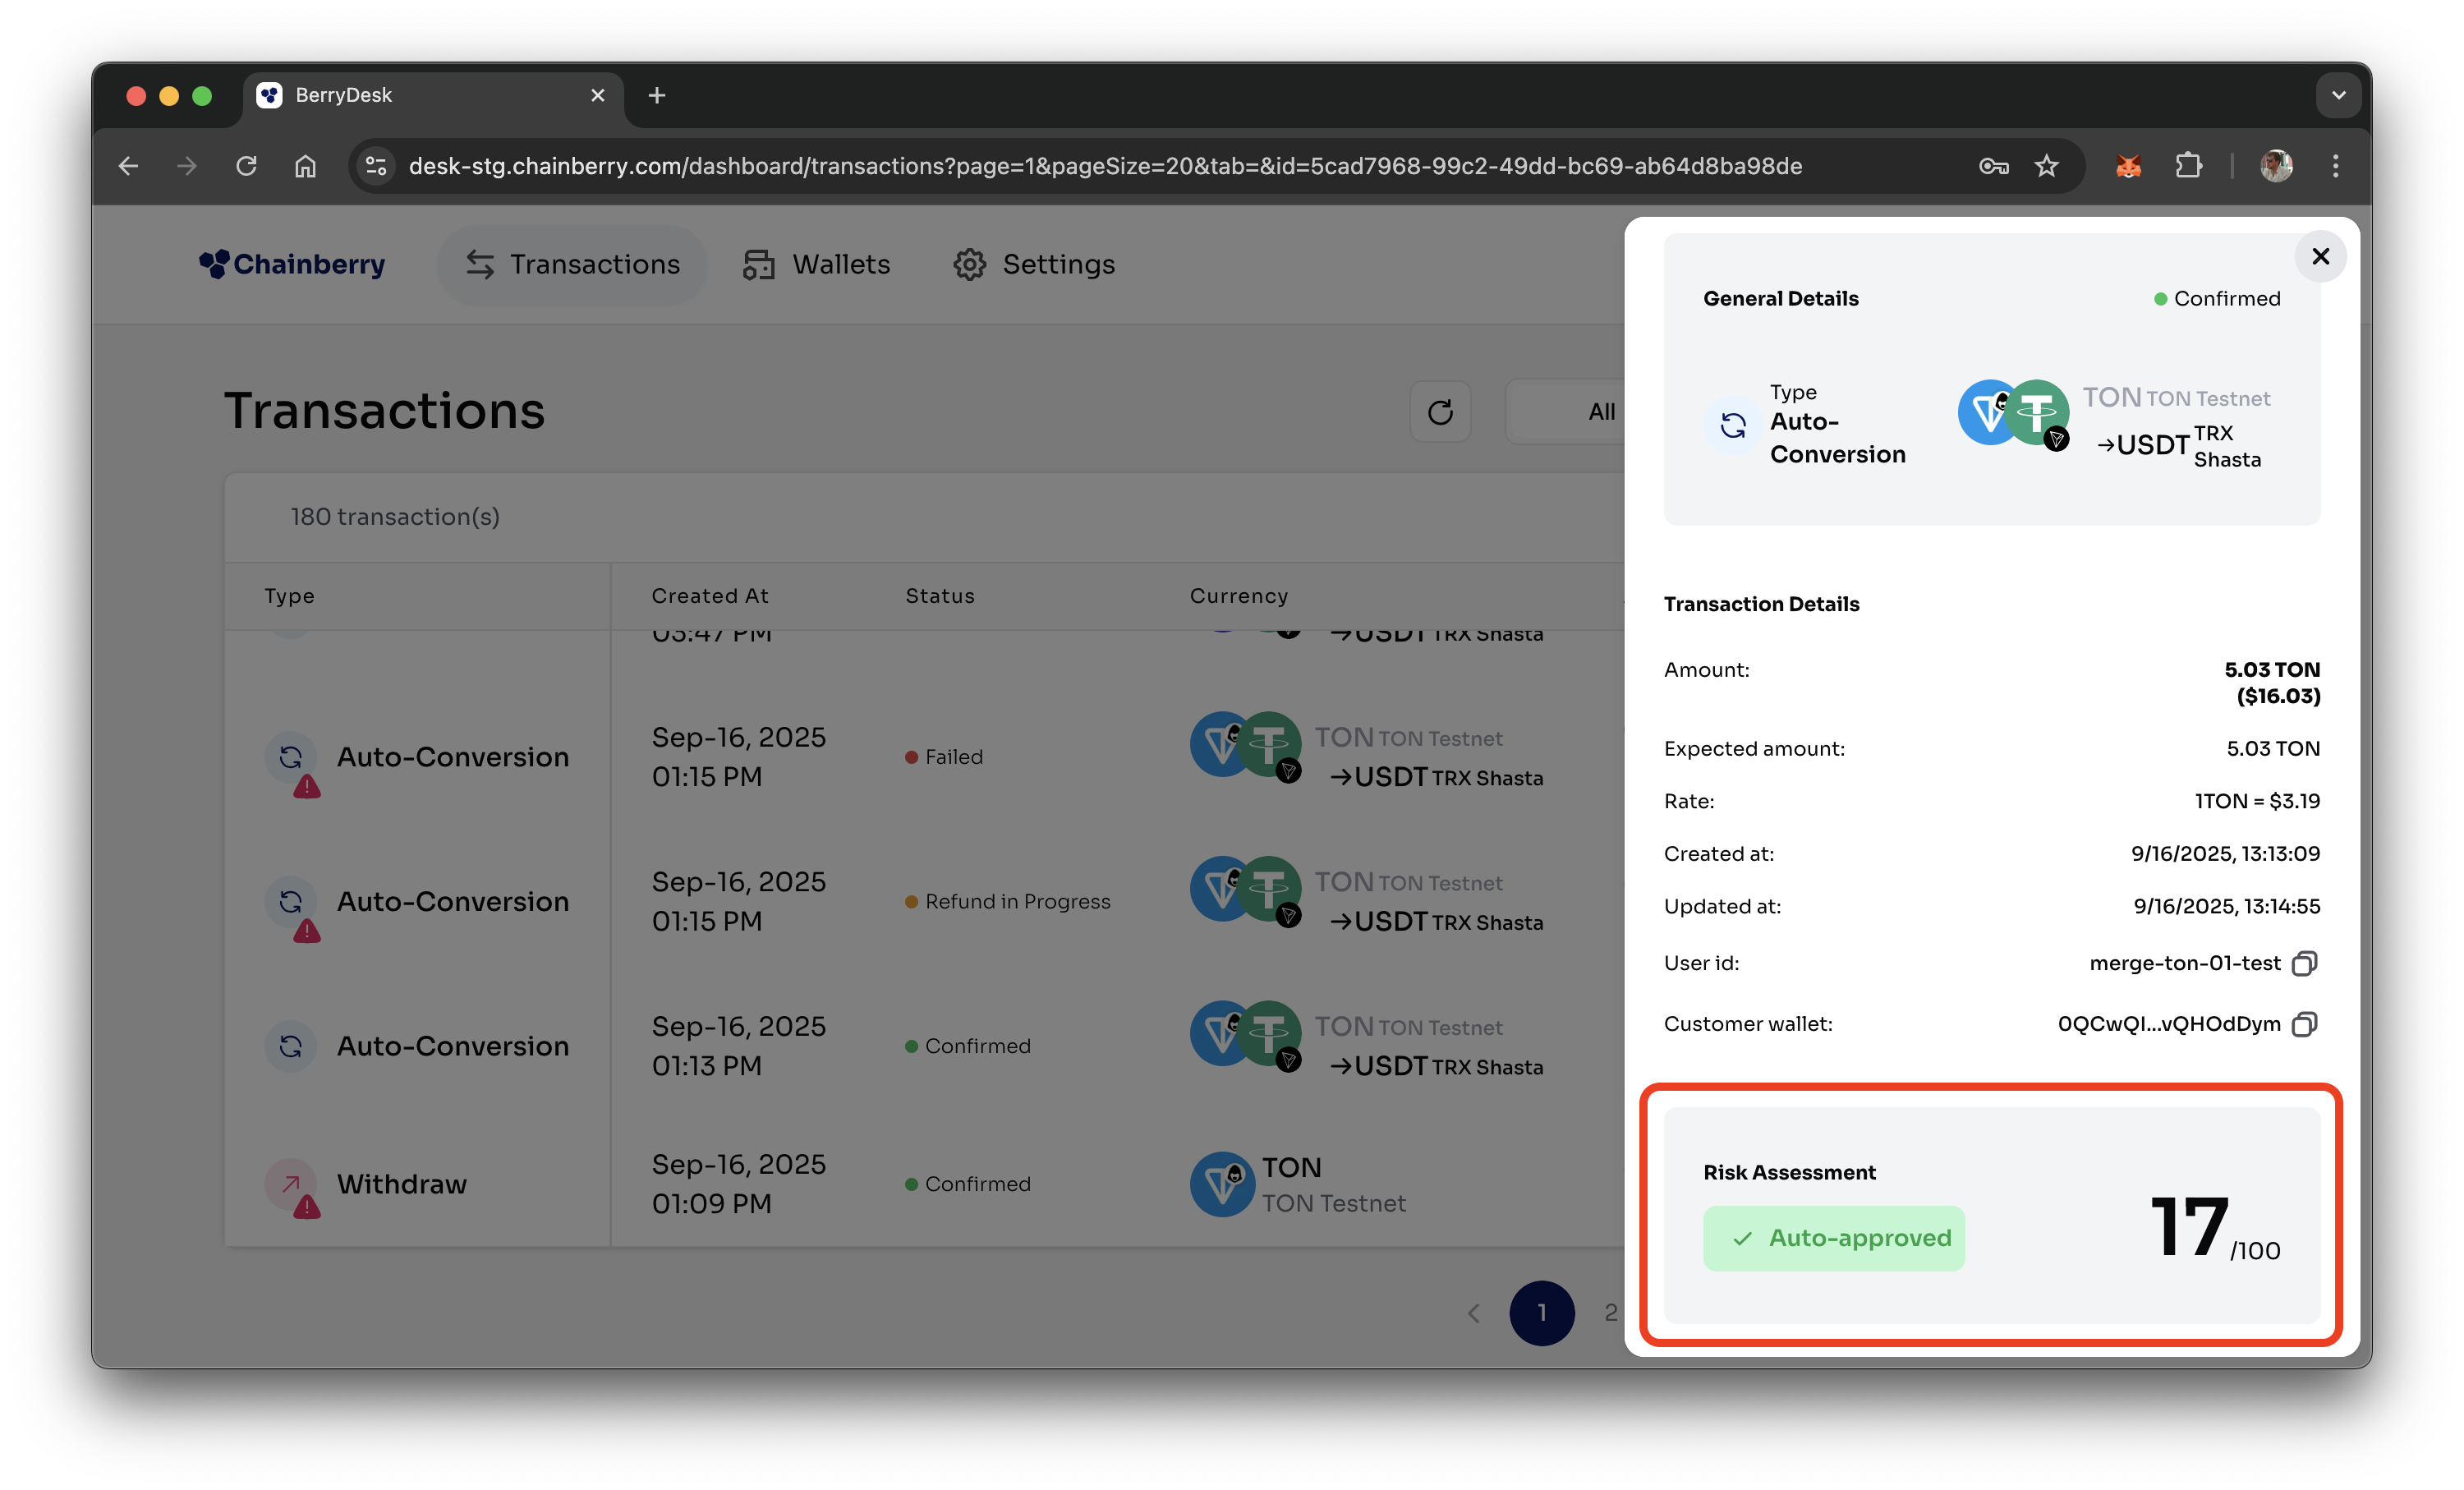This screenshot has width=2464, height=1490.
Task: Open MetaMask fox extension
Action: [2128, 166]
